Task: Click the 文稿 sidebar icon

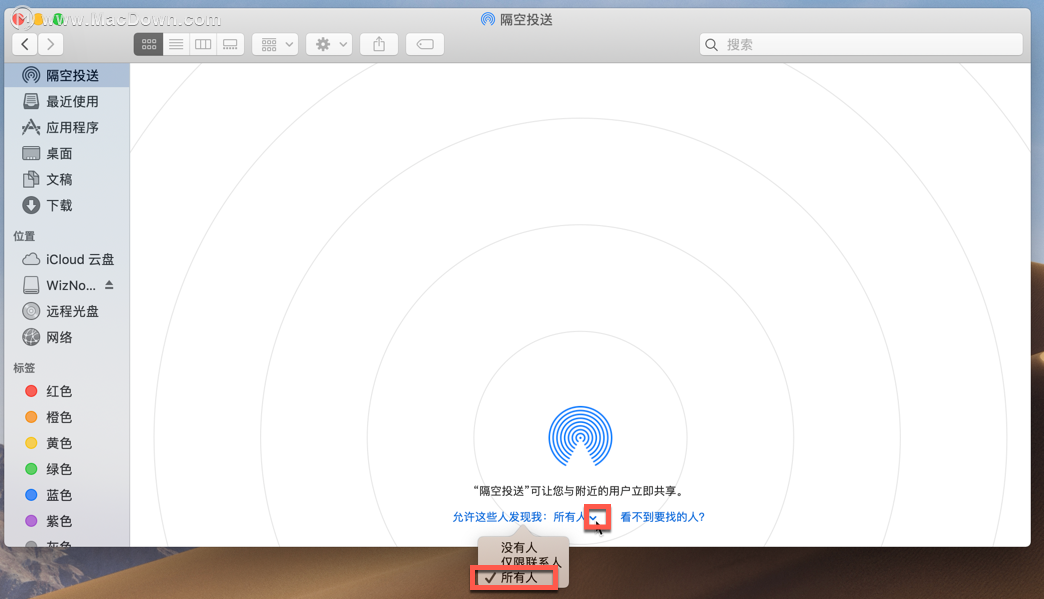Action: [x=31, y=179]
